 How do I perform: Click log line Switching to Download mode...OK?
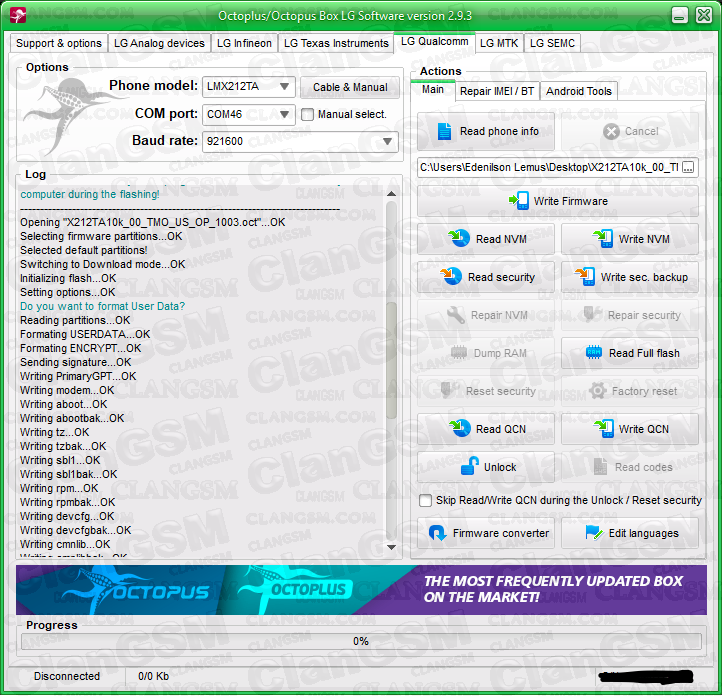click(102, 264)
